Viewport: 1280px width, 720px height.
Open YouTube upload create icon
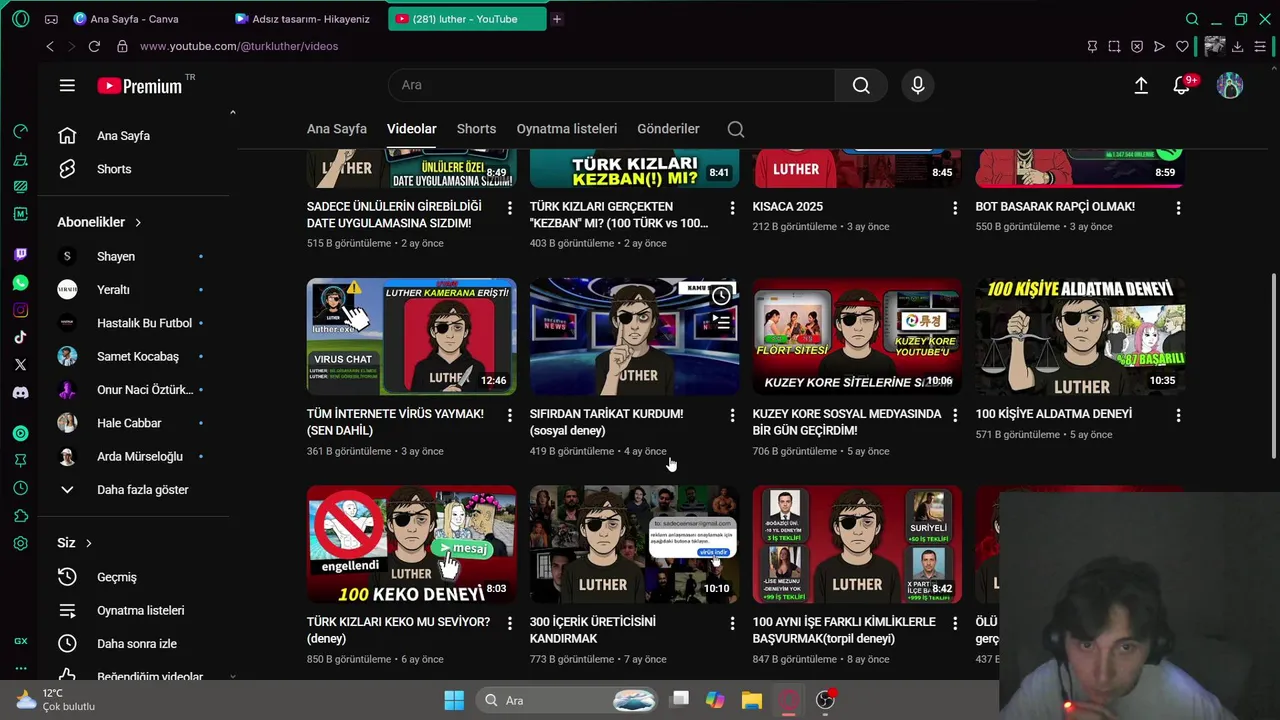[x=1141, y=86]
